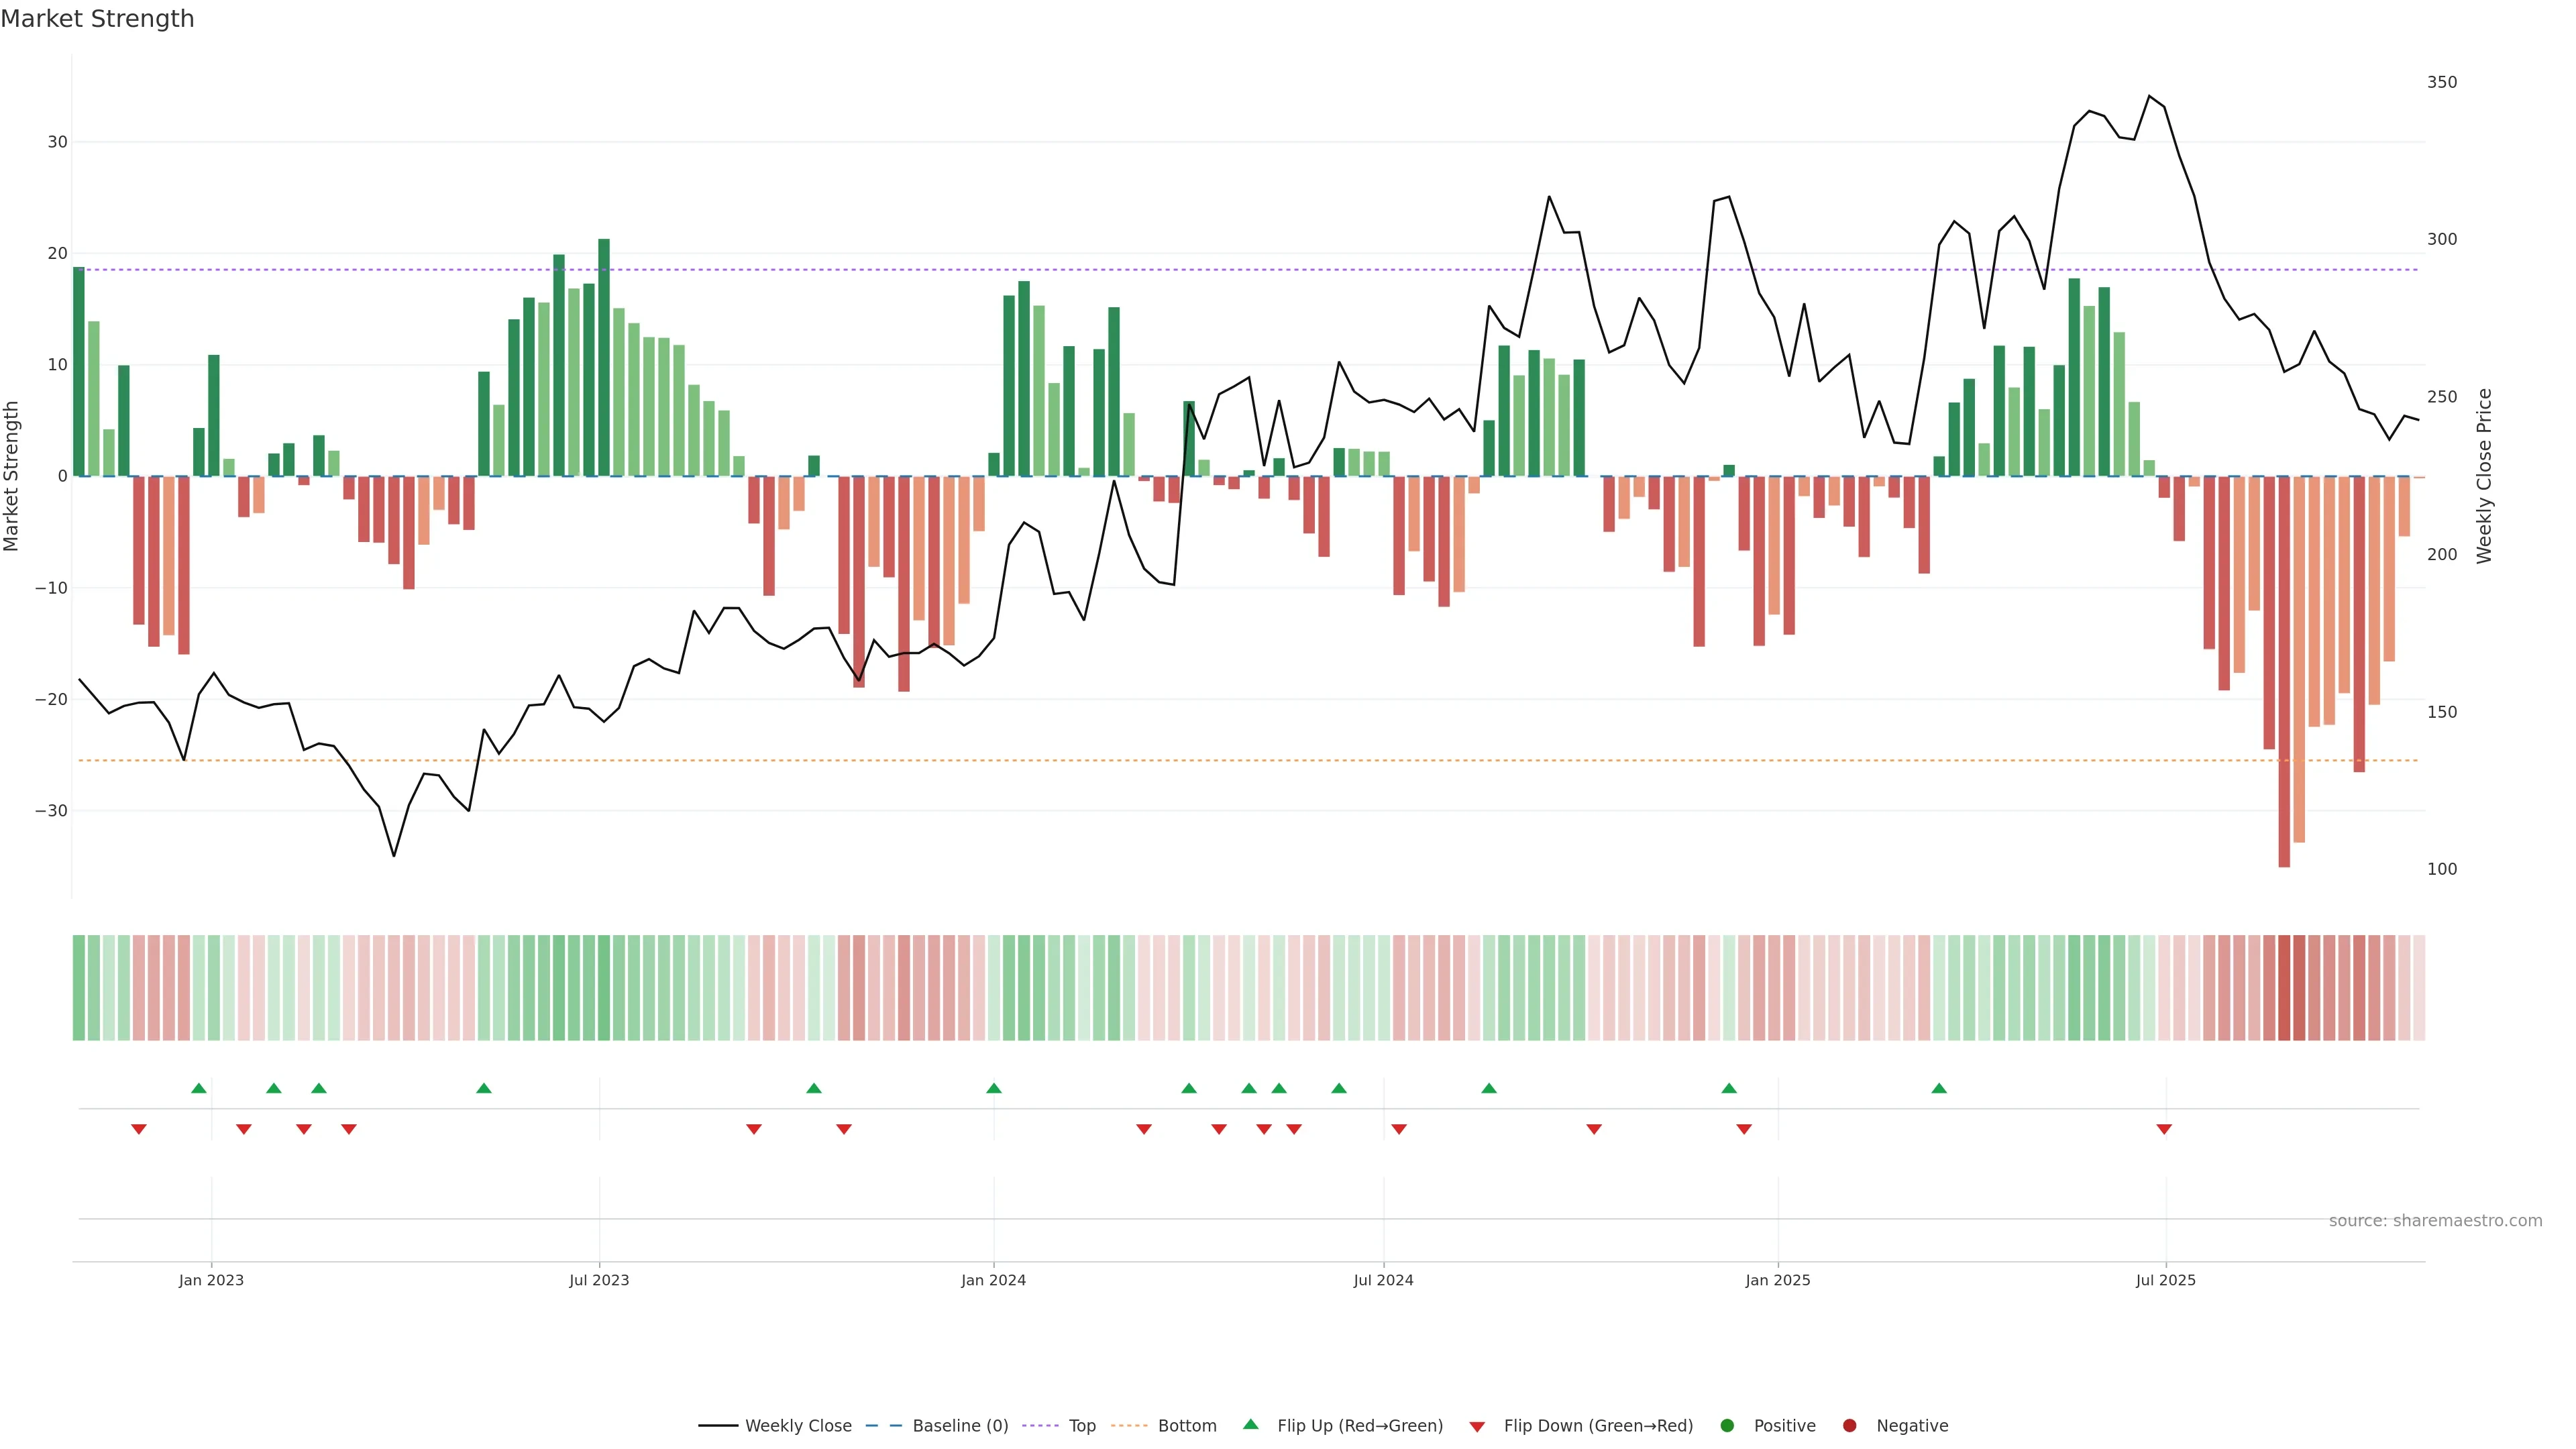Click the first green flip-up triangle marker
The height and width of the screenshot is (1449, 2576).
coord(199,1088)
